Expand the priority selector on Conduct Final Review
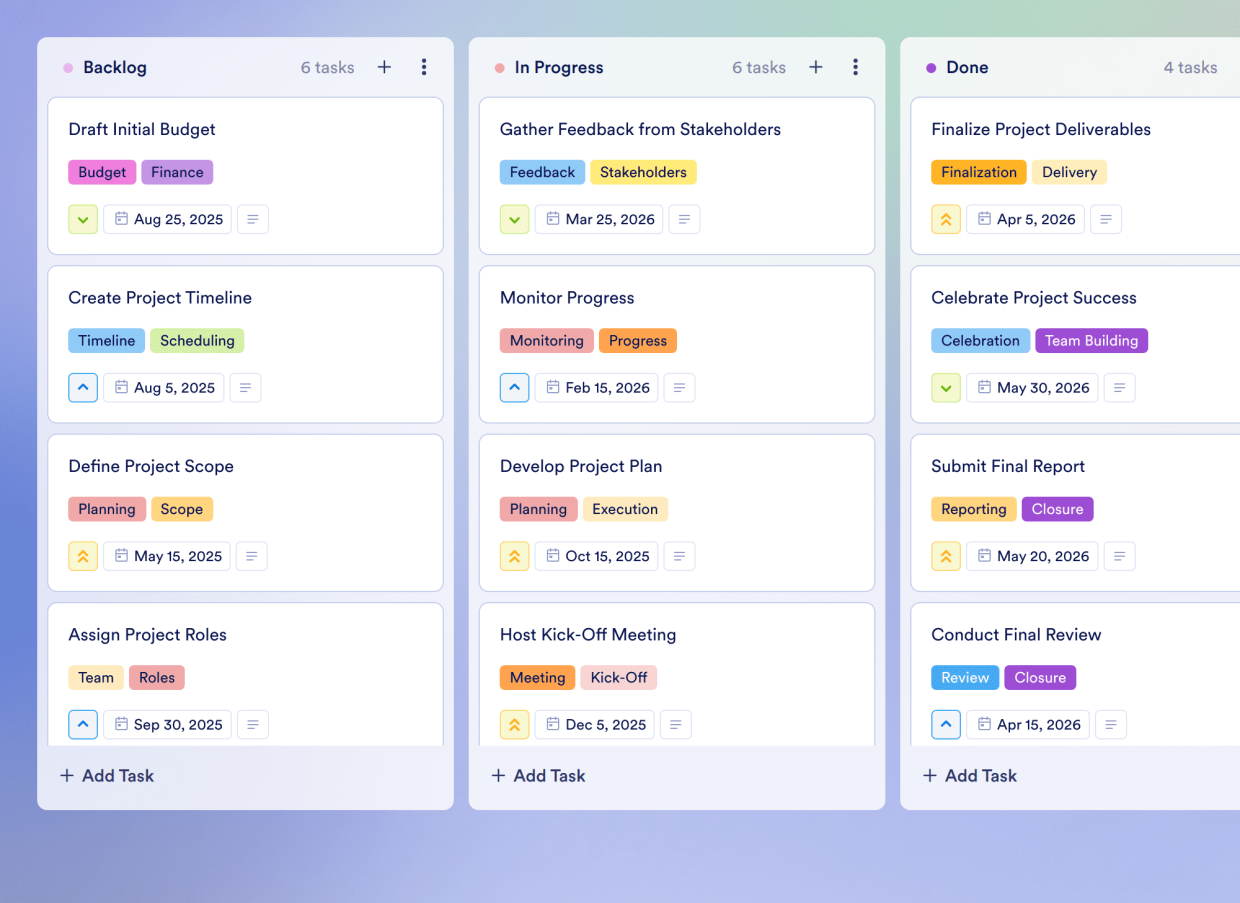The width and height of the screenshot is (1240, 903). pyautogui.click(x=946, y=724)
